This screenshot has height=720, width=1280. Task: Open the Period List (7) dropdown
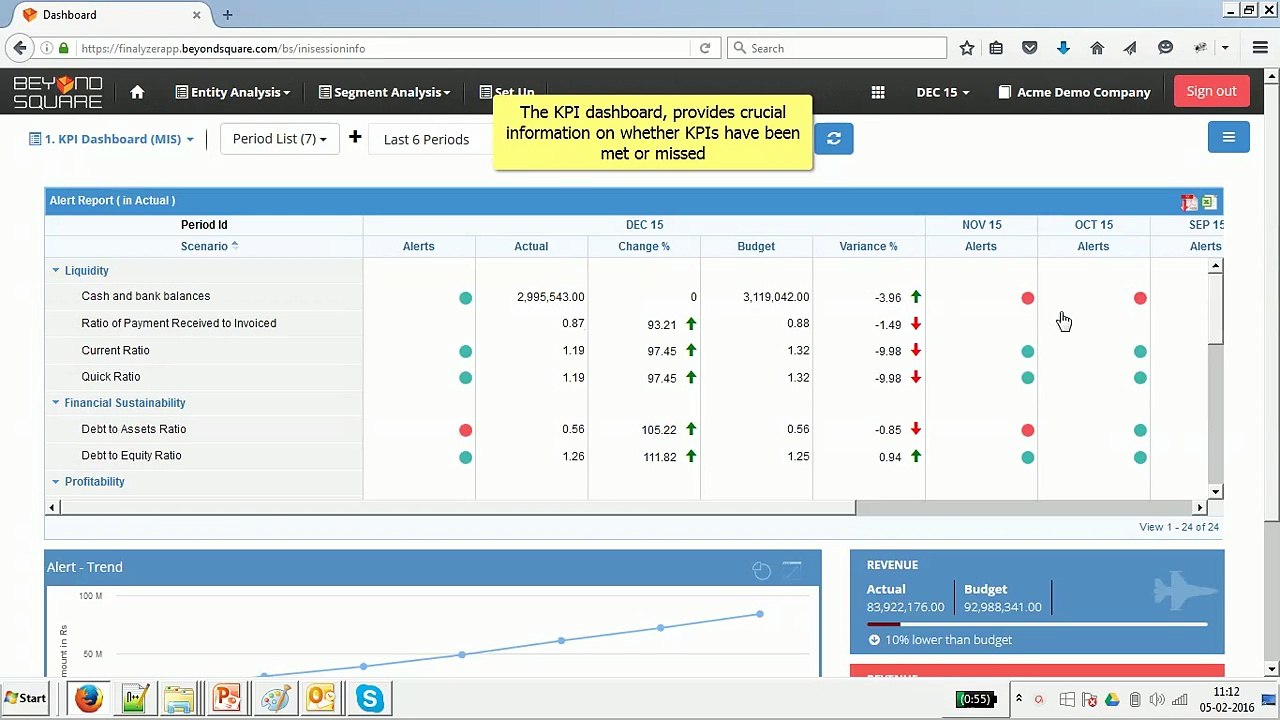click(x=279, y=139)
